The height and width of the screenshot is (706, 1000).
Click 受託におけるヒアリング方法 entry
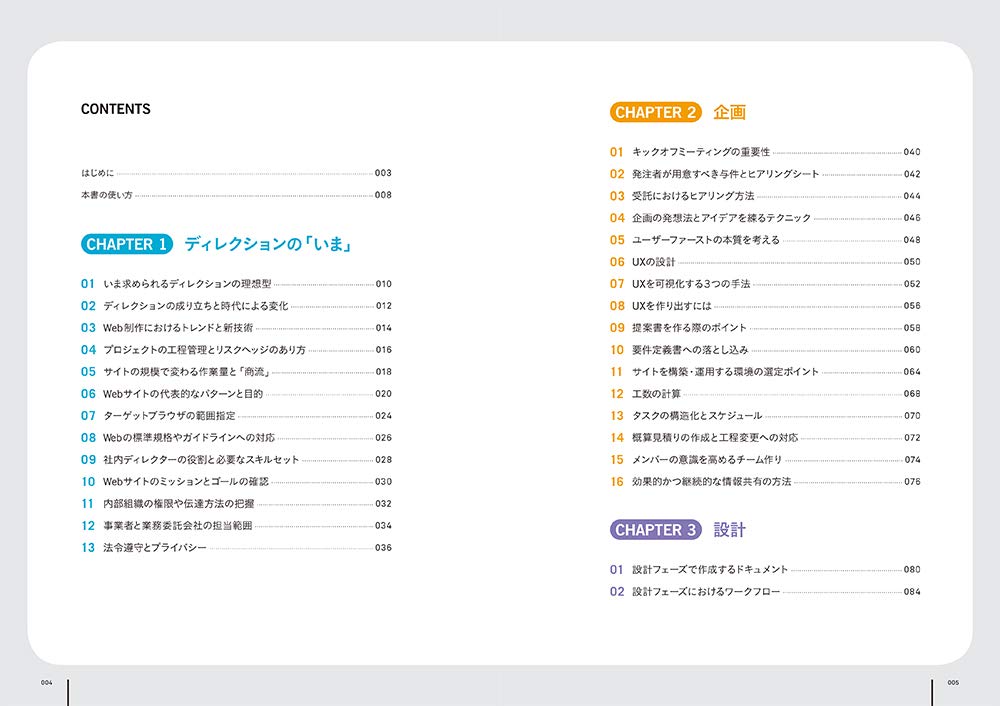(765, 196)
